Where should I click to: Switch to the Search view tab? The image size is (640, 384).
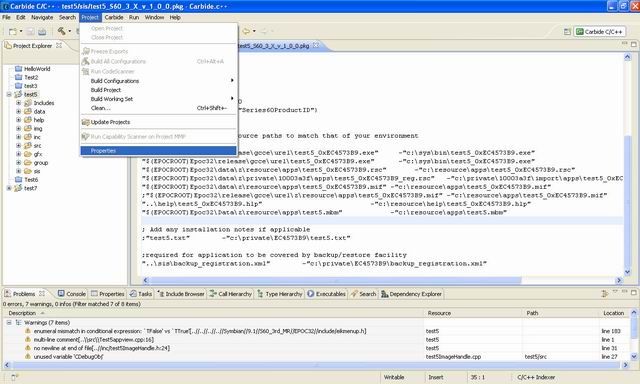pos(363,294)
